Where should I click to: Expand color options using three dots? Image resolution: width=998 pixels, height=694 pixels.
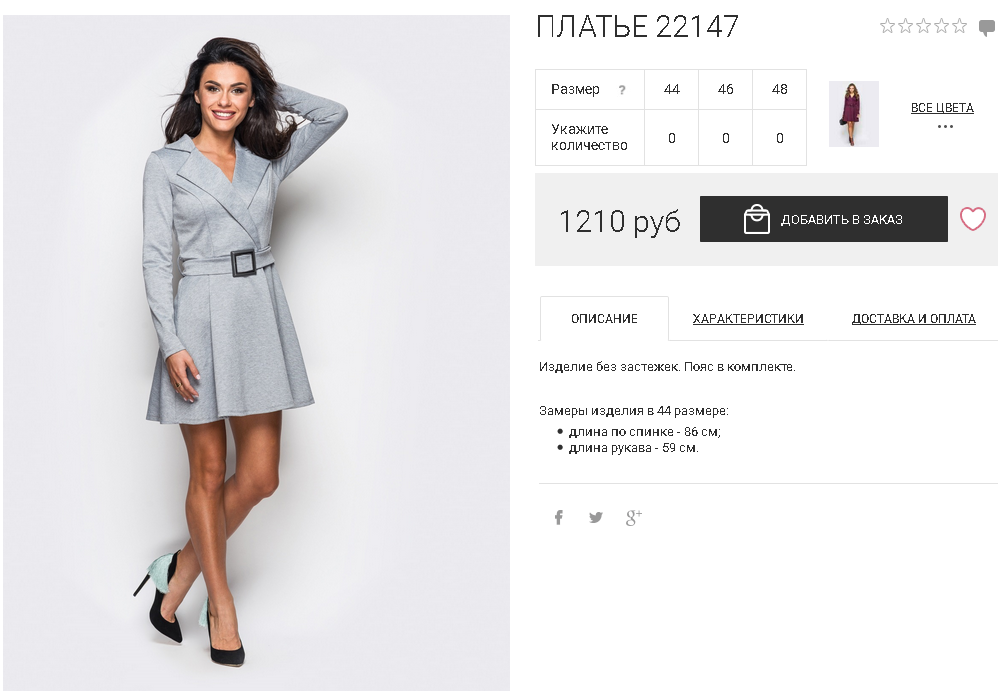[x=945, y=127]
